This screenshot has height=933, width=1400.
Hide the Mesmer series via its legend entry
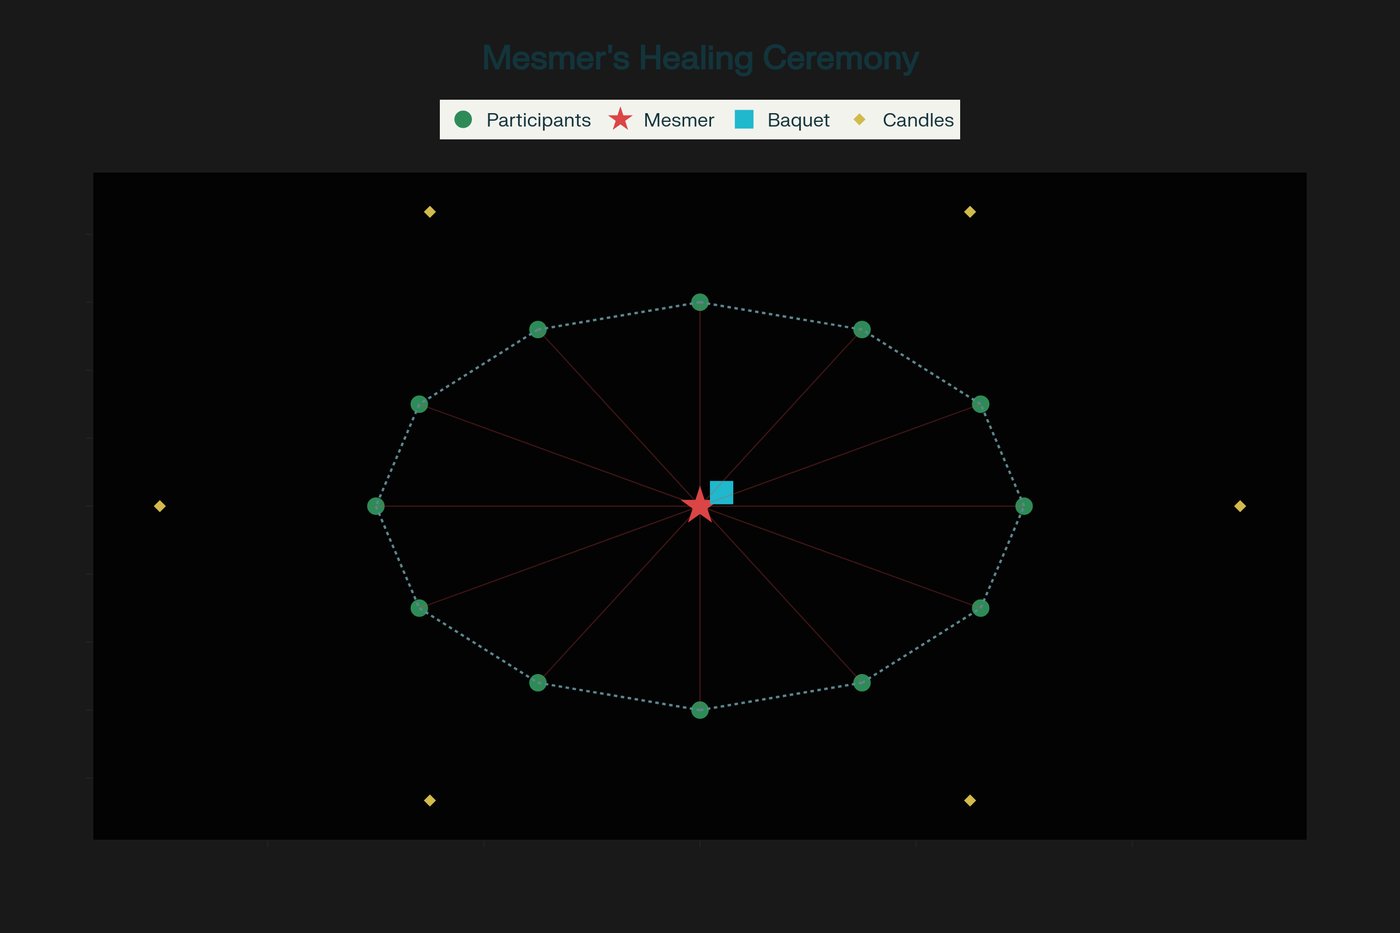(662, 120)
